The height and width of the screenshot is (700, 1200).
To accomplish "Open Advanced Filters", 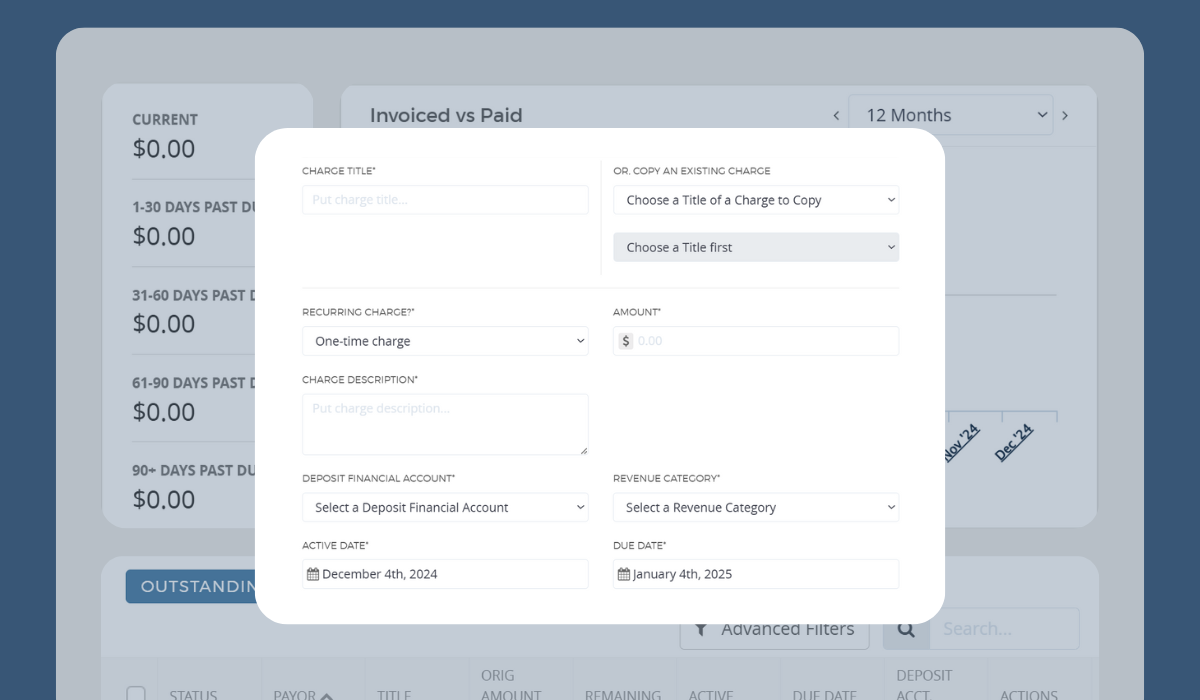I will tap(775, 629).
